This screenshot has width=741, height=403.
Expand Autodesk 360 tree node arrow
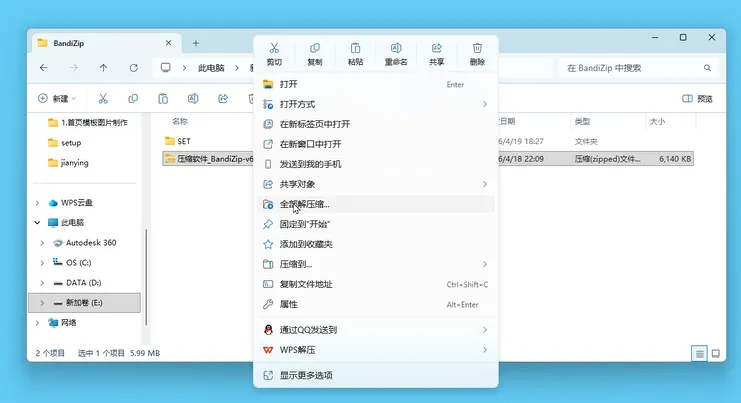coord(42,243)
